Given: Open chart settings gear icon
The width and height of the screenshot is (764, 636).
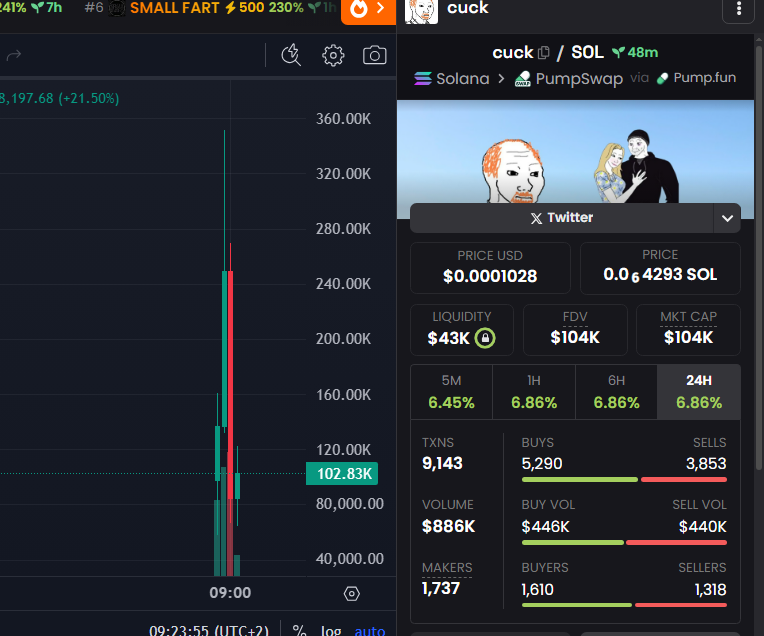Looking at the screenshot, I should click(x=333, y=55).
